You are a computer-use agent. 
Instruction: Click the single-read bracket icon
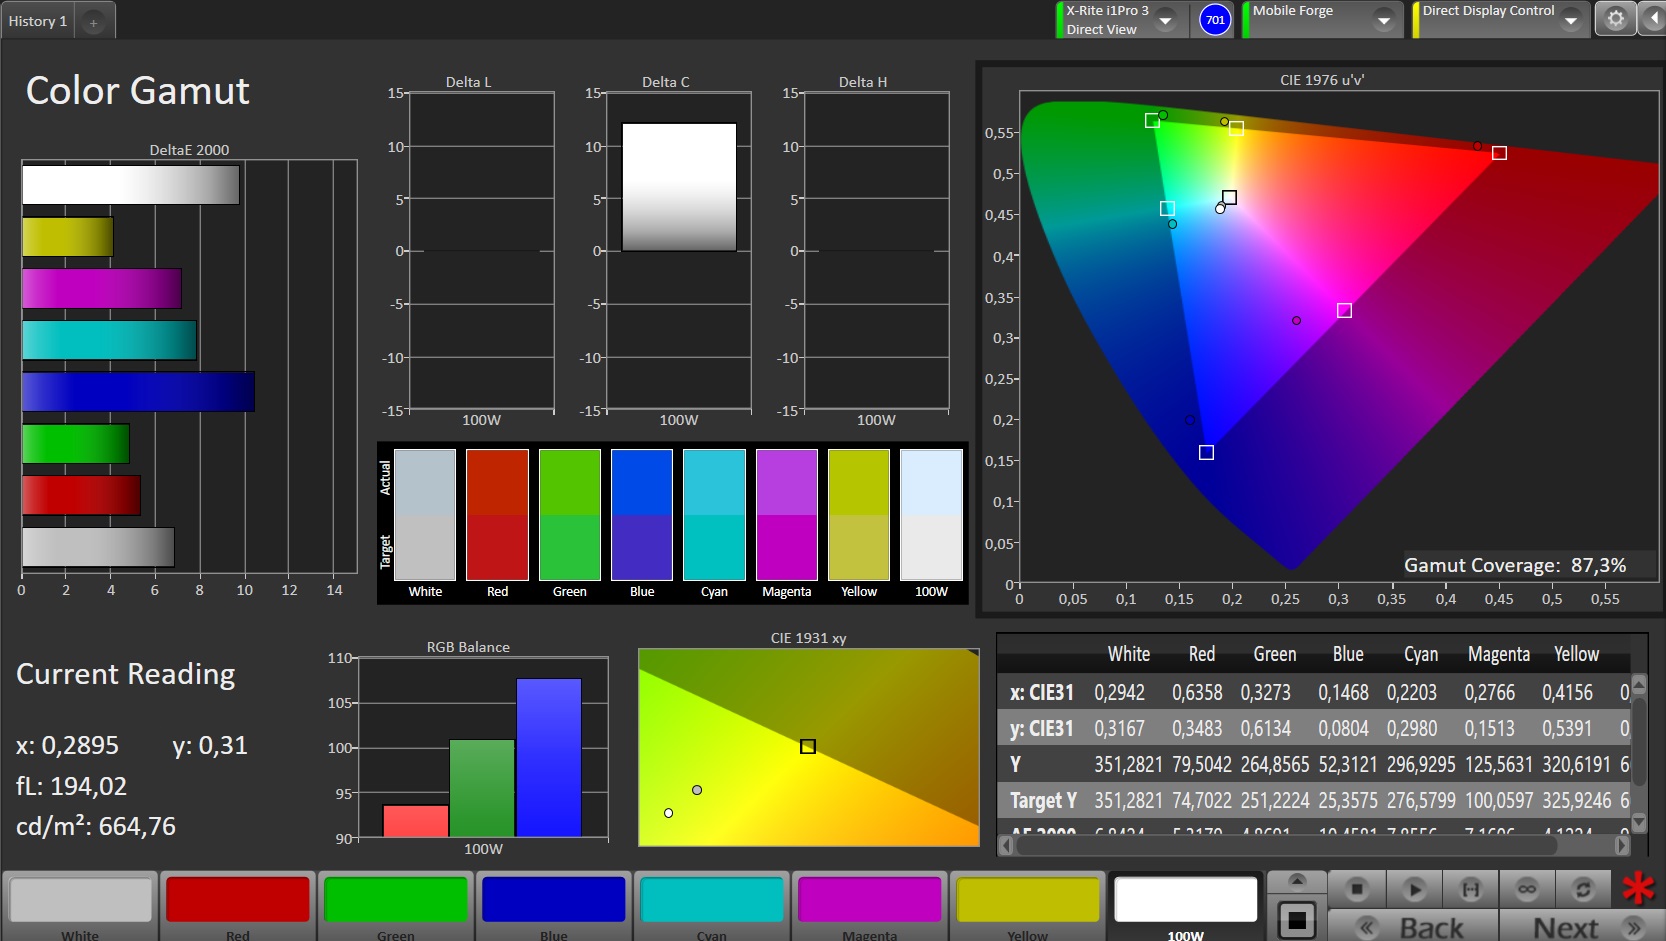(x=1470, y=888)
